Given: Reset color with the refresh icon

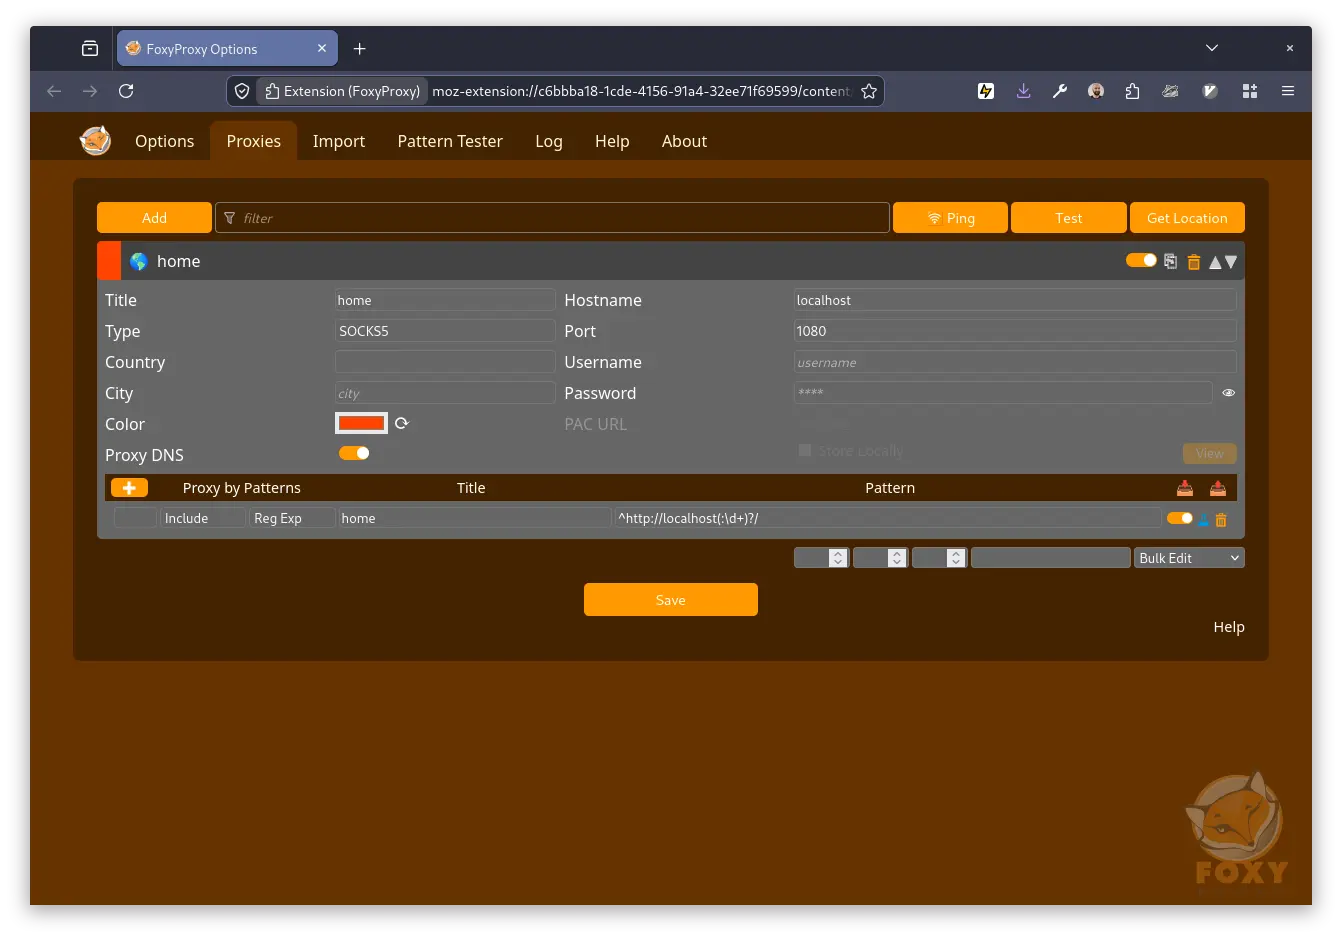Looking at the screenshot, I should coord(402,424).
